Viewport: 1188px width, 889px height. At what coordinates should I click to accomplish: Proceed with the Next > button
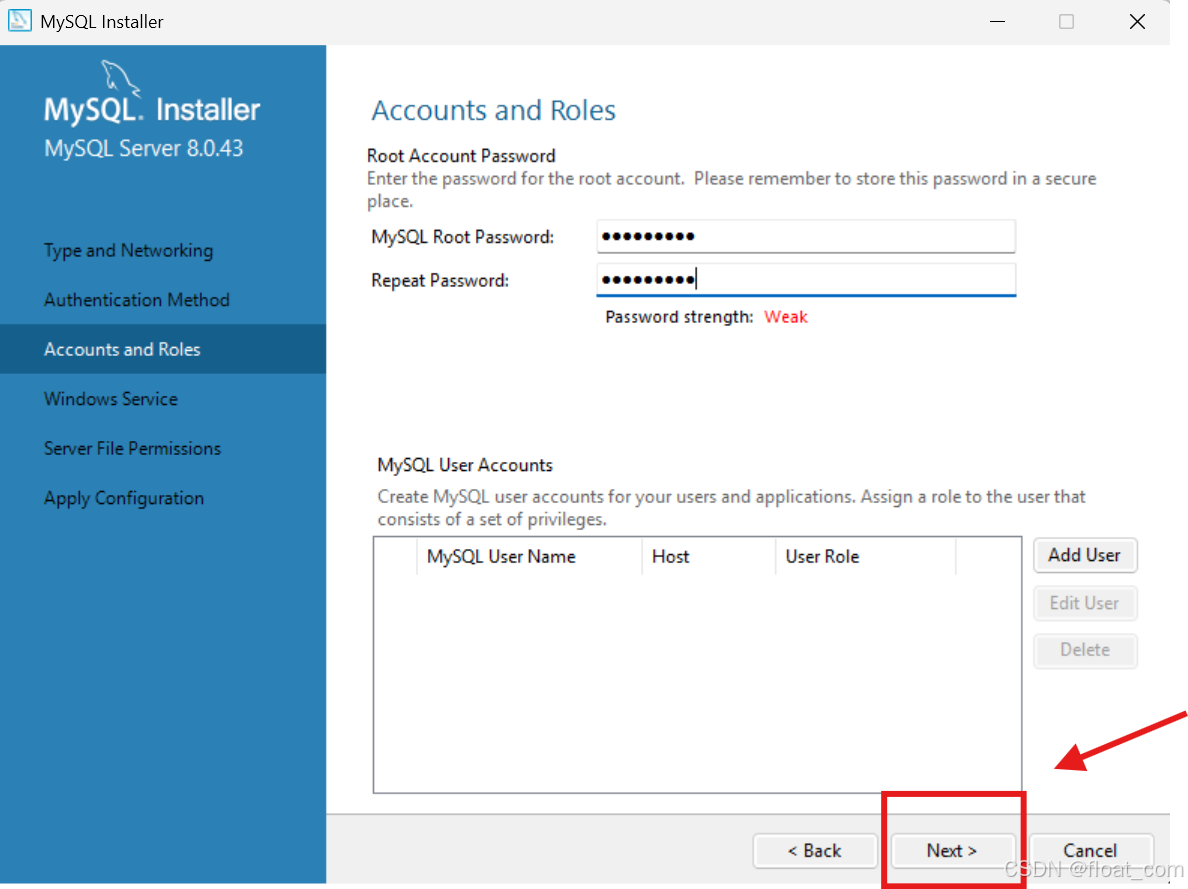[x=952, y=850]
